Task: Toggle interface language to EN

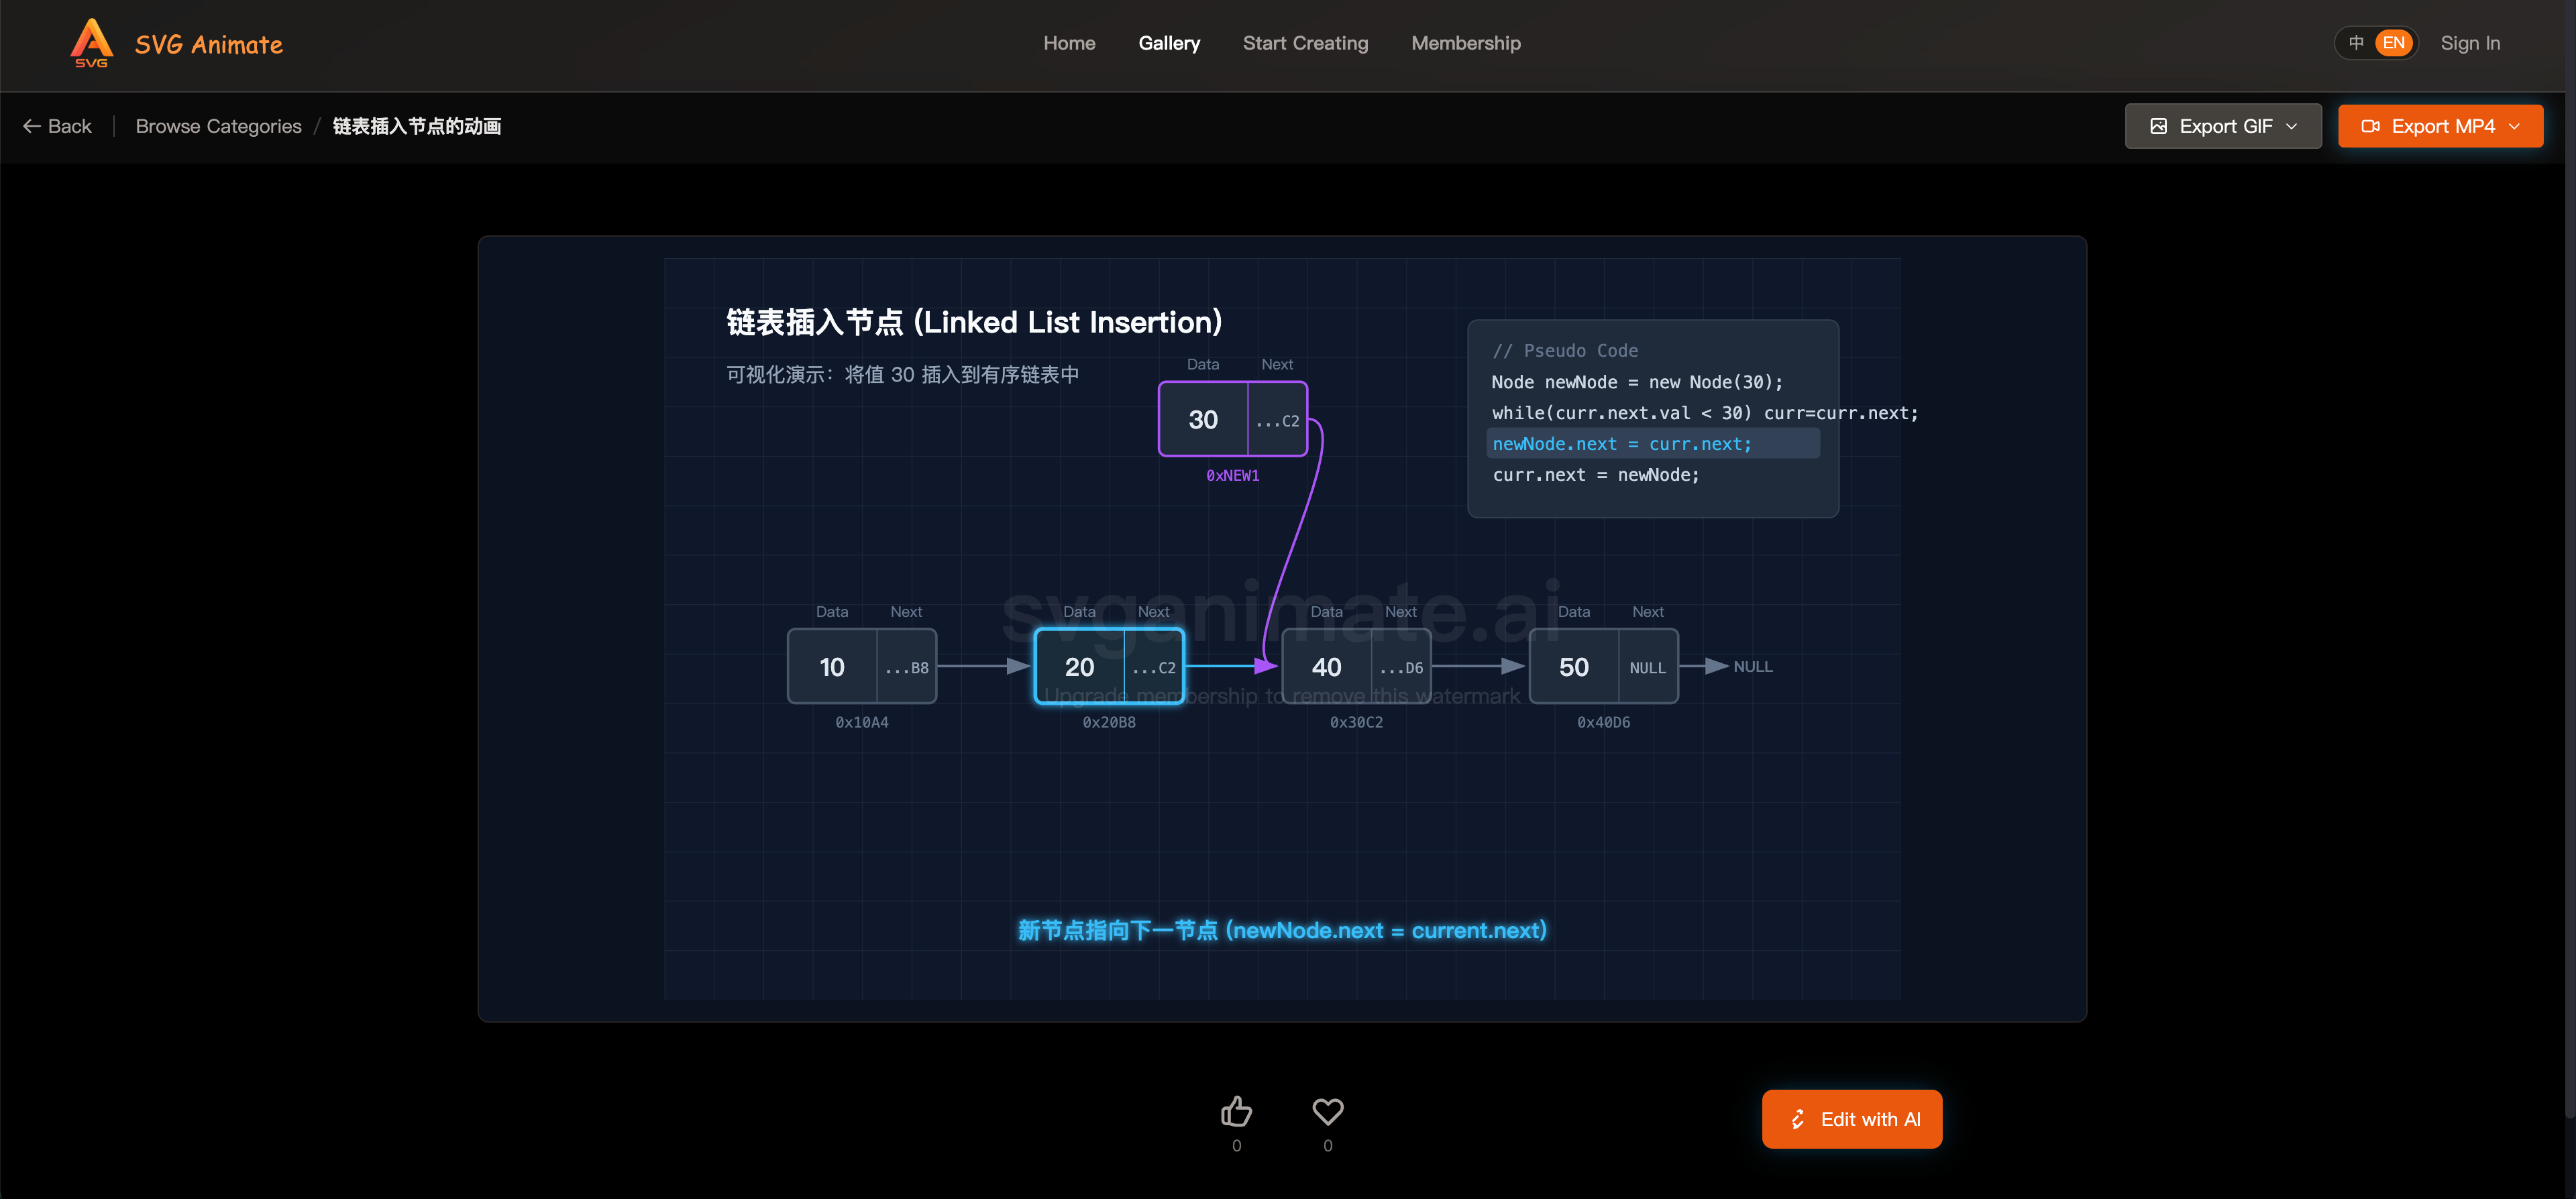Action: coord(2393,42)
